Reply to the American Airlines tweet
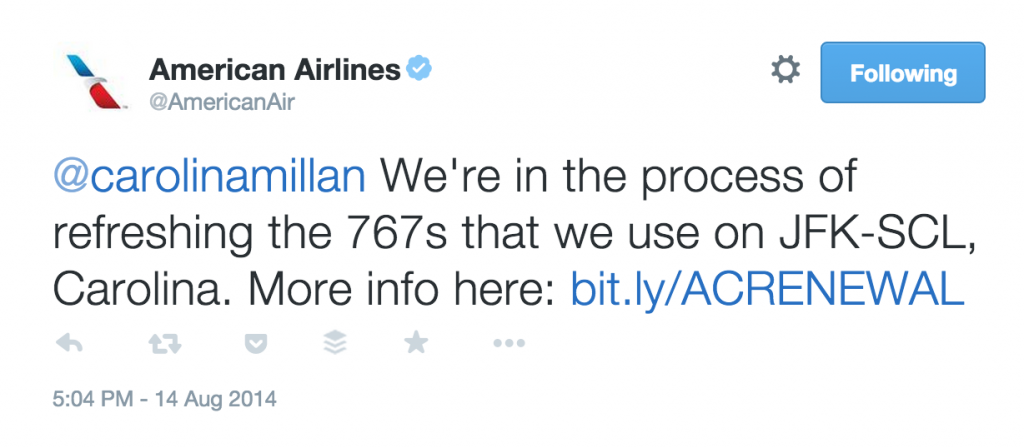The image size is (1024, 448). pos(69,342)
